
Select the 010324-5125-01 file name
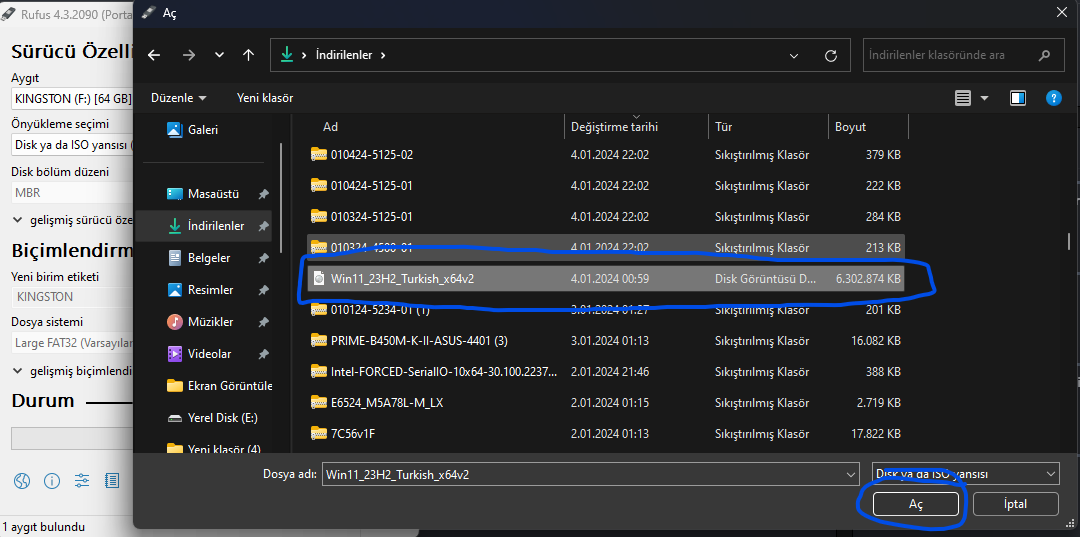pos(372,216)
